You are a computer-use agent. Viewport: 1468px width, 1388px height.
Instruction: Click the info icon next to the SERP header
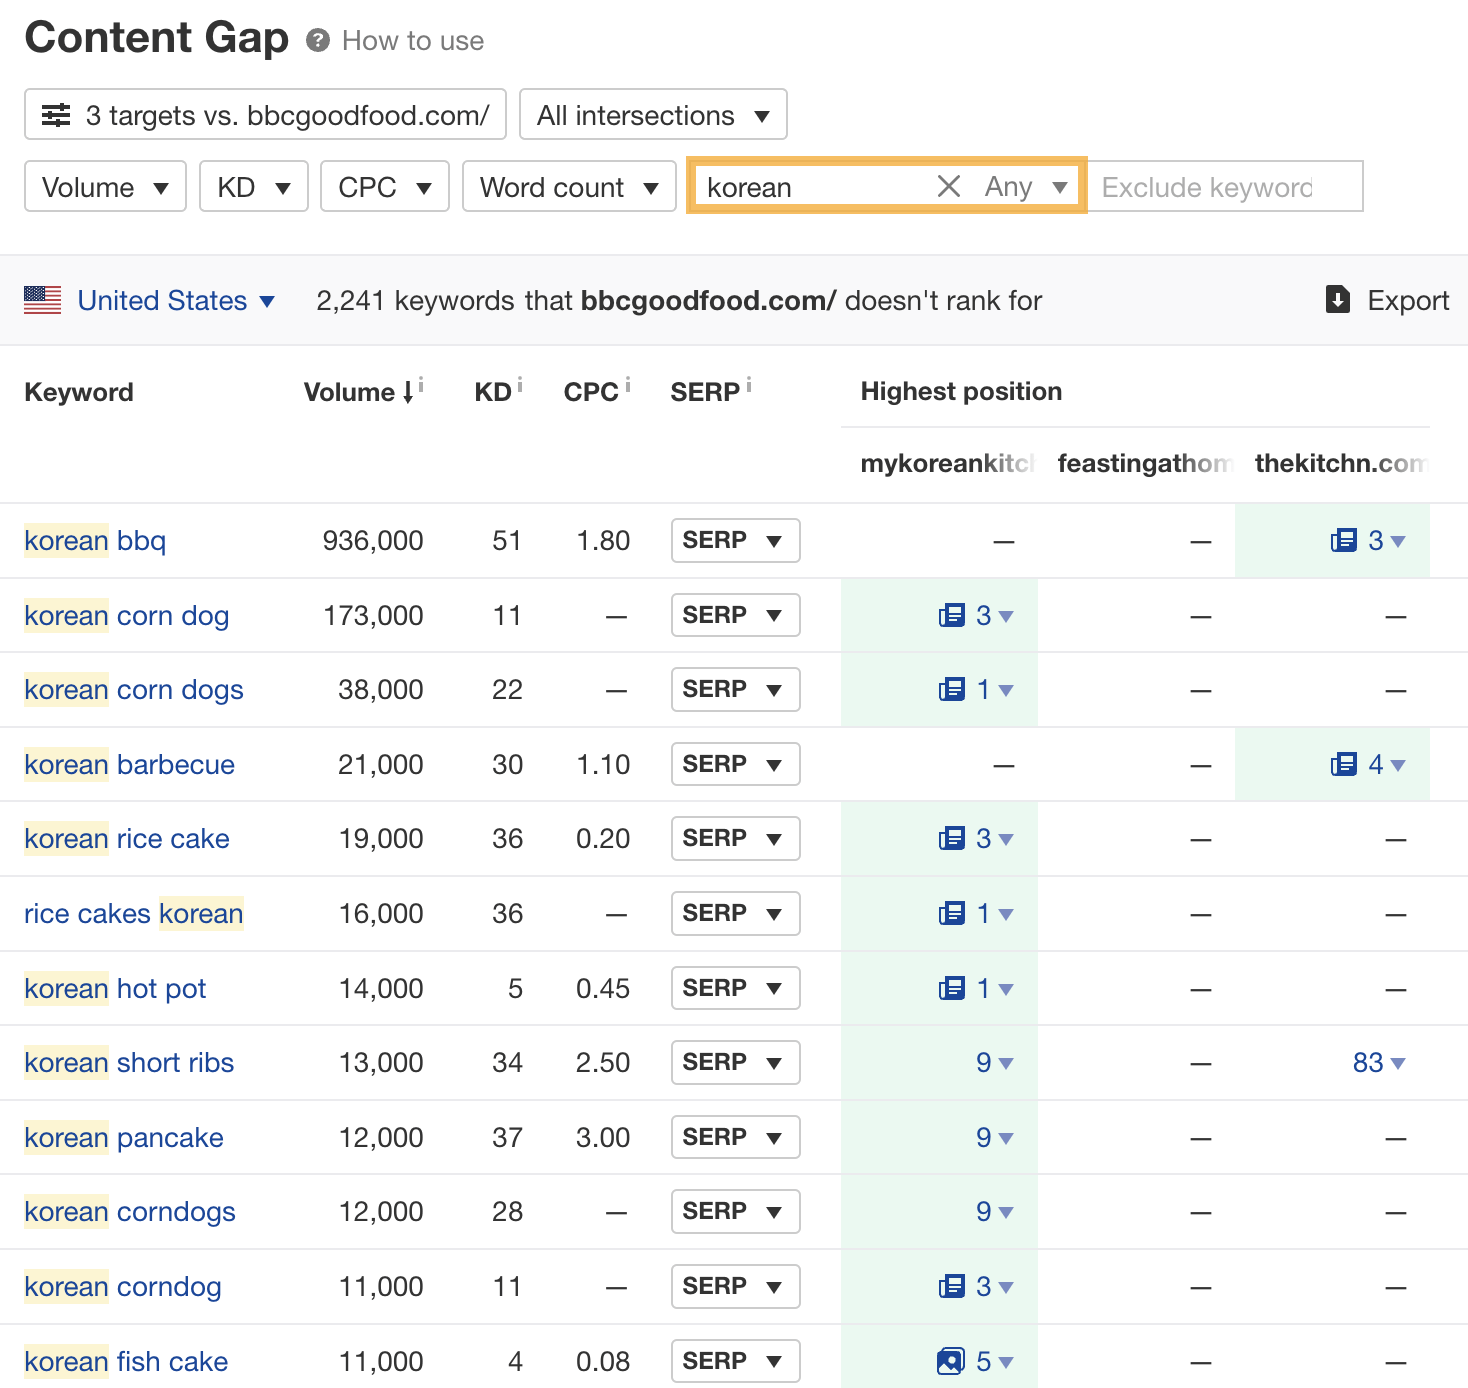(748, 382)
